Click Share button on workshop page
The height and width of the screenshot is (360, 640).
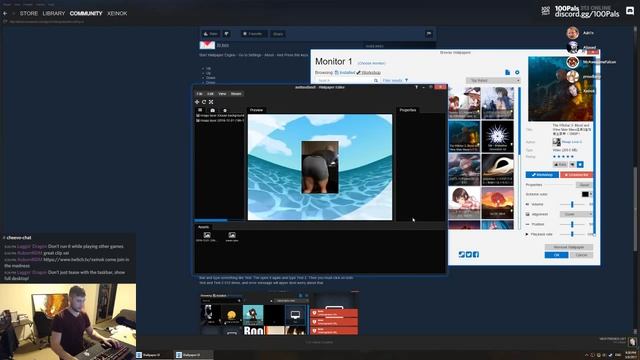click(278, 34)
